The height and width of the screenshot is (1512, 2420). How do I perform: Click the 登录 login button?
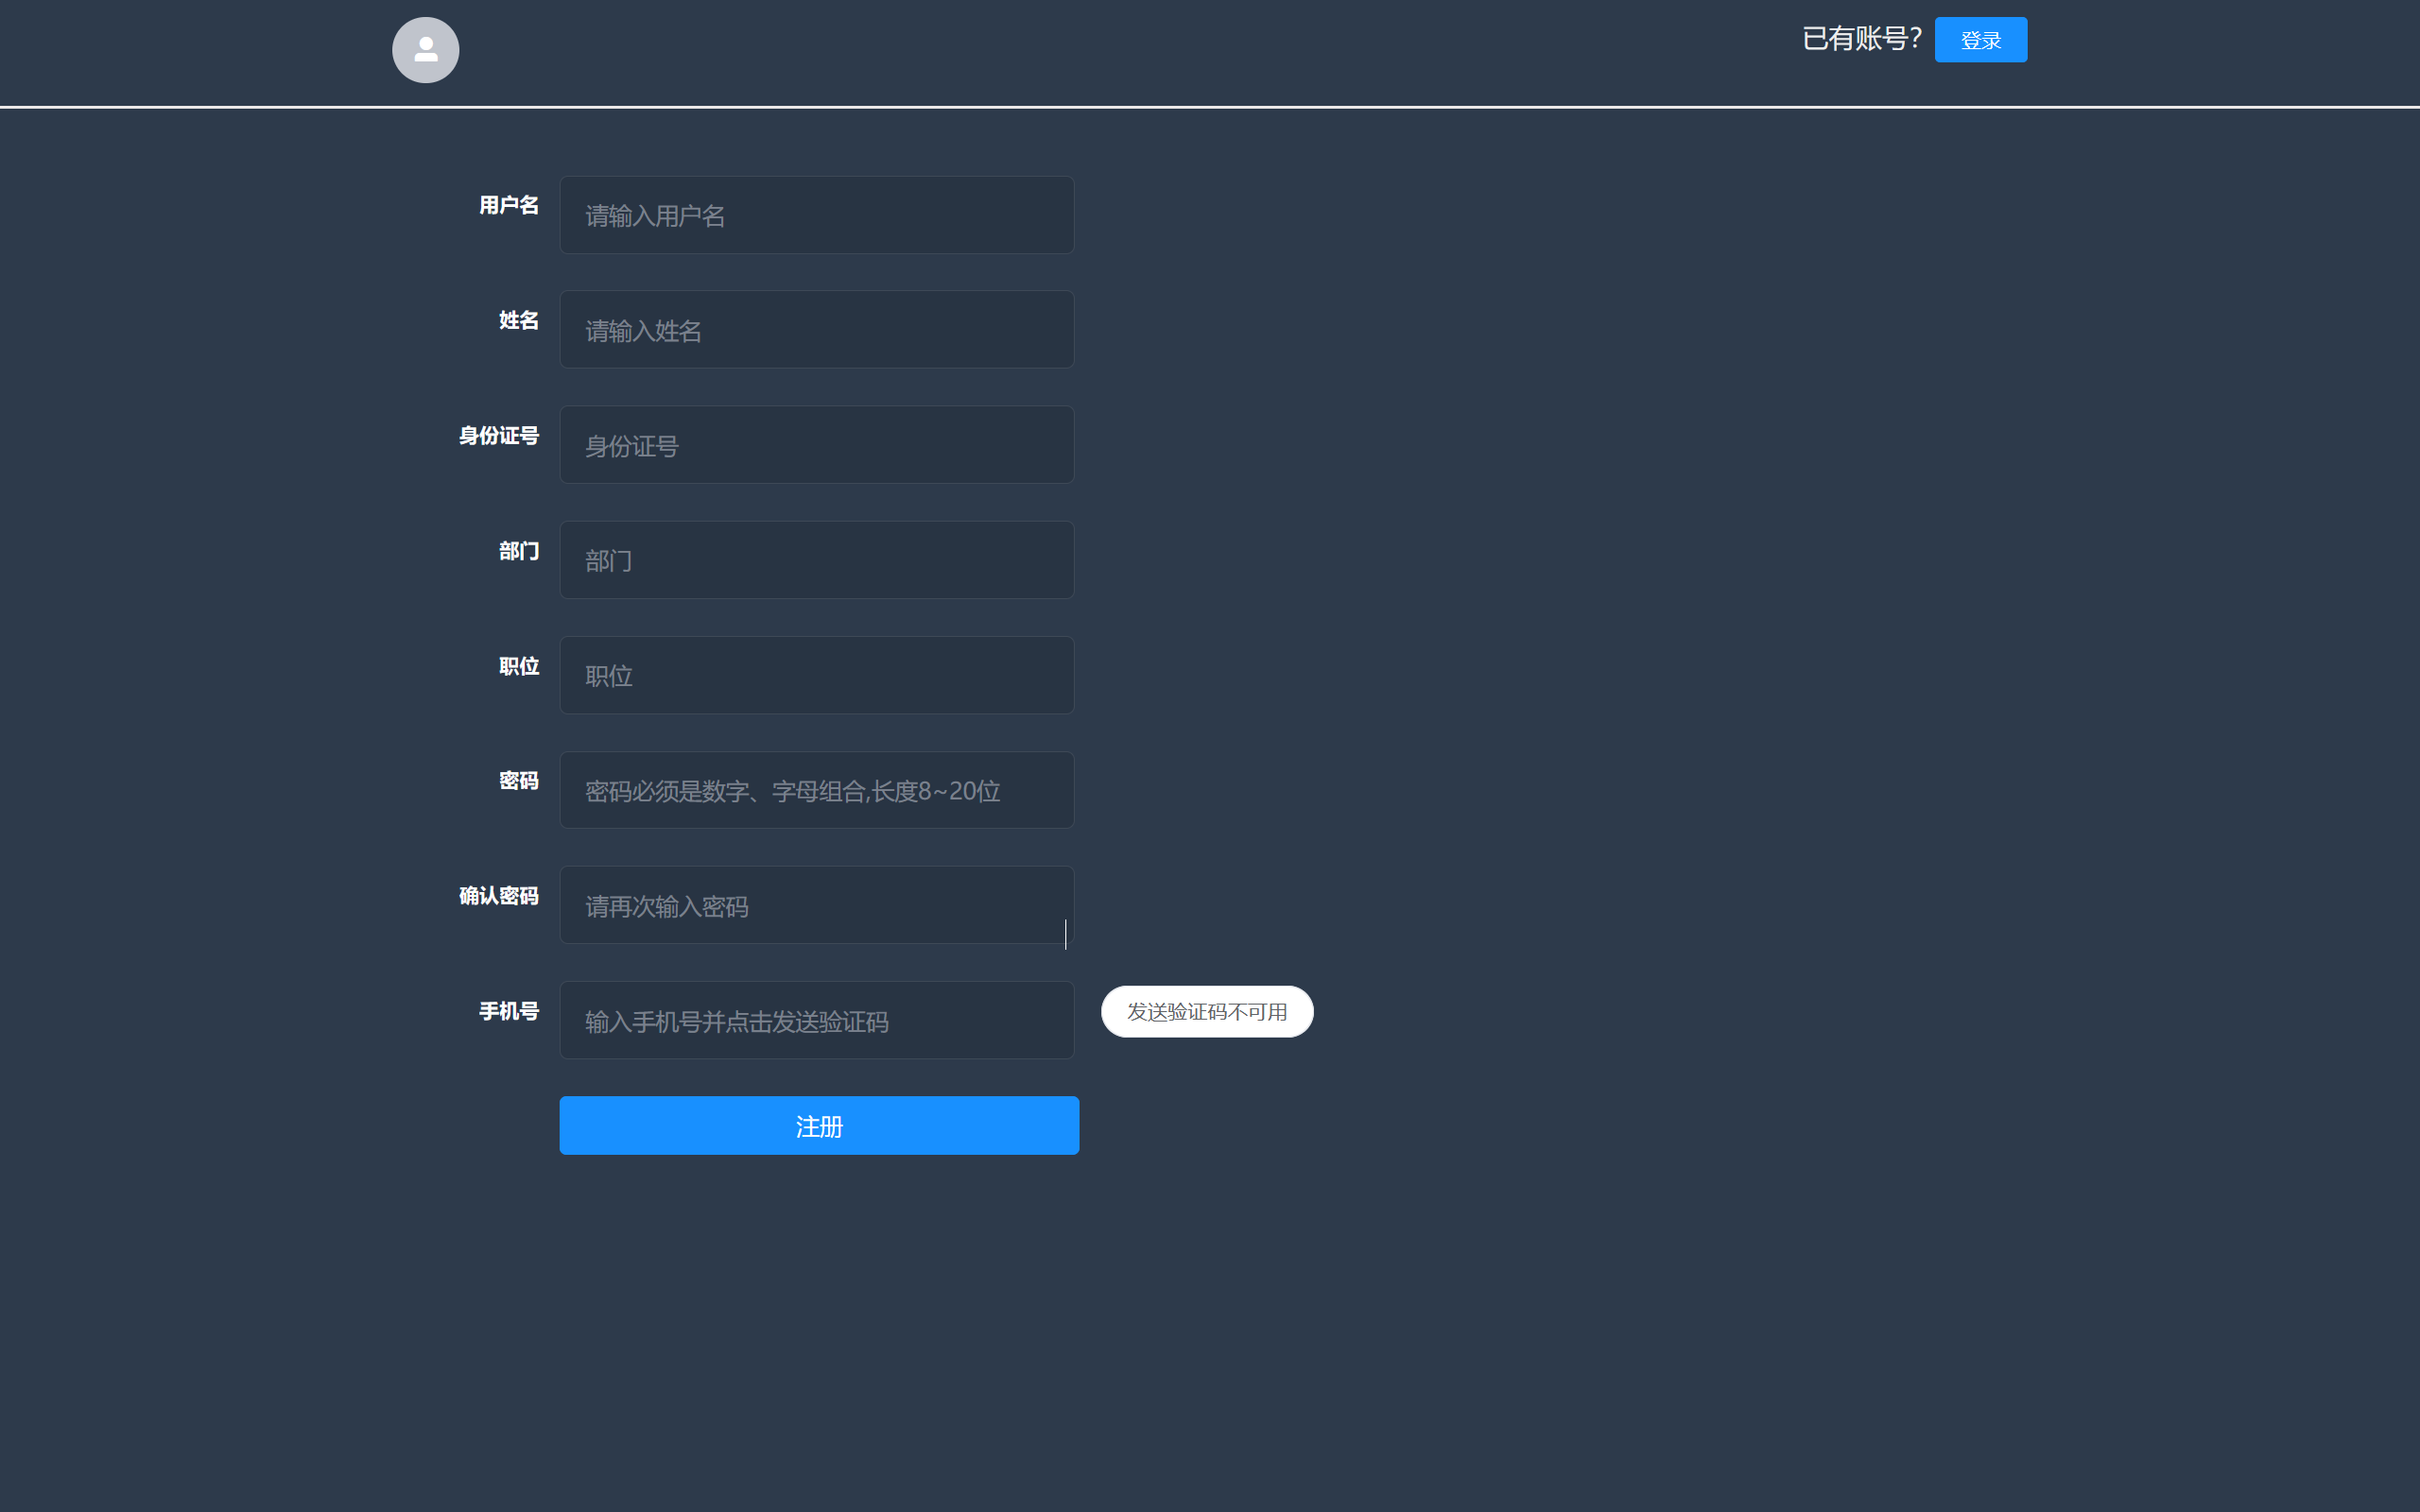pyautogui.click(x=1980, y=40)
